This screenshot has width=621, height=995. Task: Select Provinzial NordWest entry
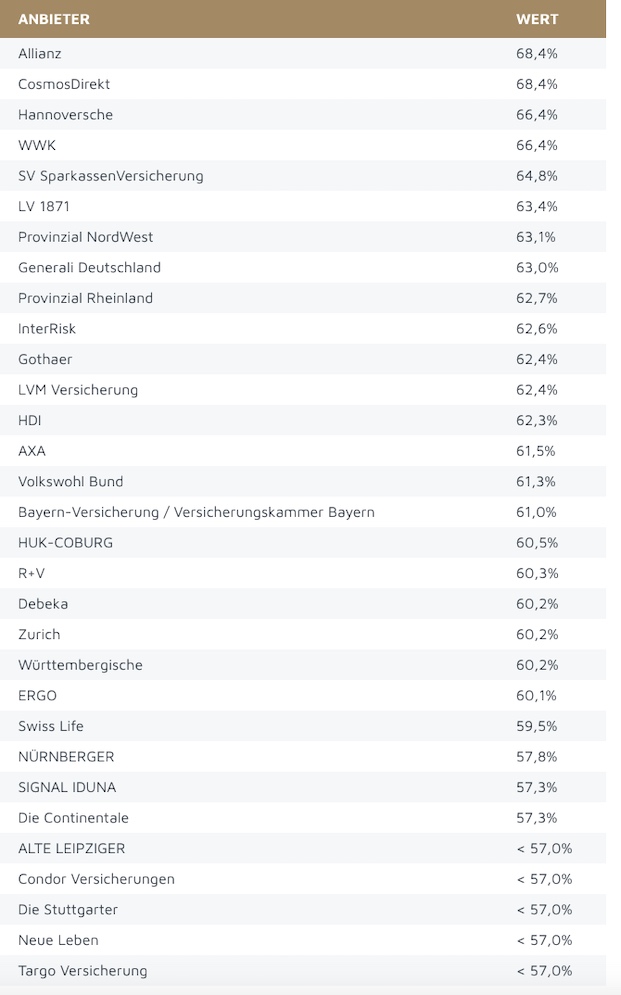(x=85, y=237)
